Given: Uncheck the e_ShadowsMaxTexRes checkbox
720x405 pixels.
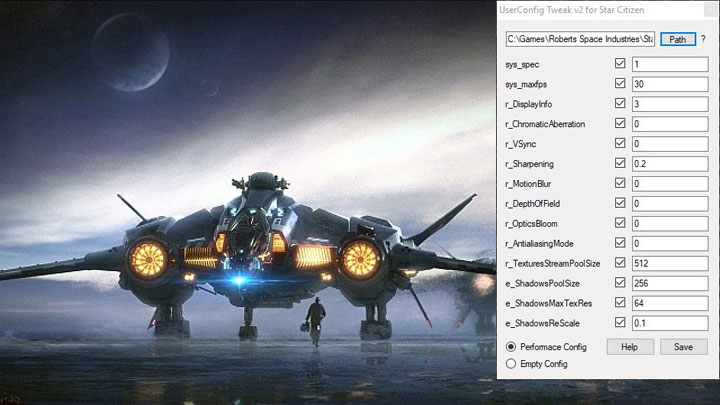Looking at the screenshot, I should (x=620, y=302).
